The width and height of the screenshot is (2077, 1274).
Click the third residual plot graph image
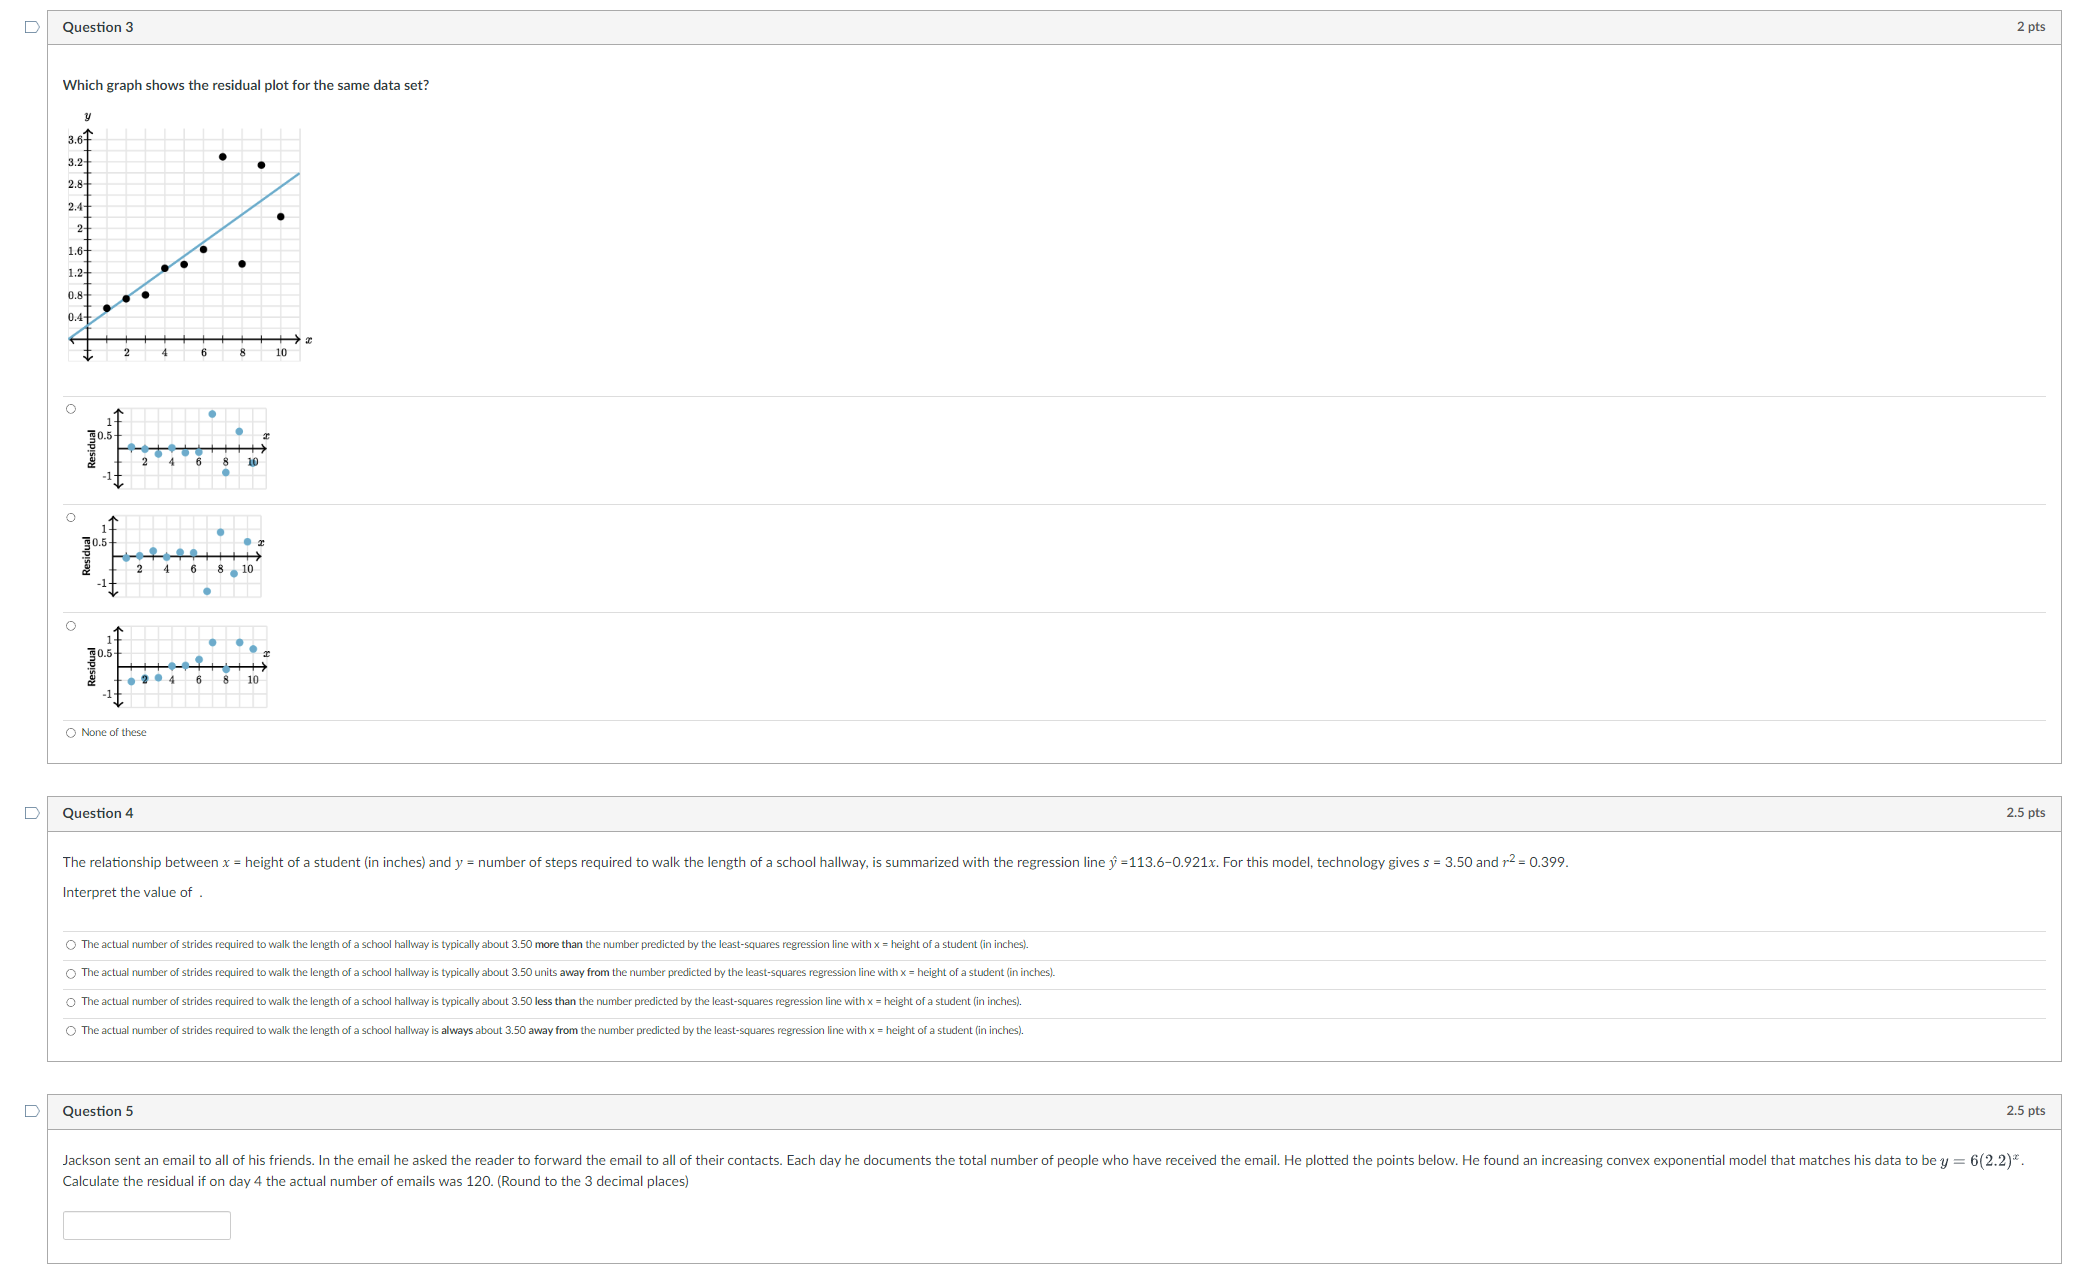[x=180, y=666]
